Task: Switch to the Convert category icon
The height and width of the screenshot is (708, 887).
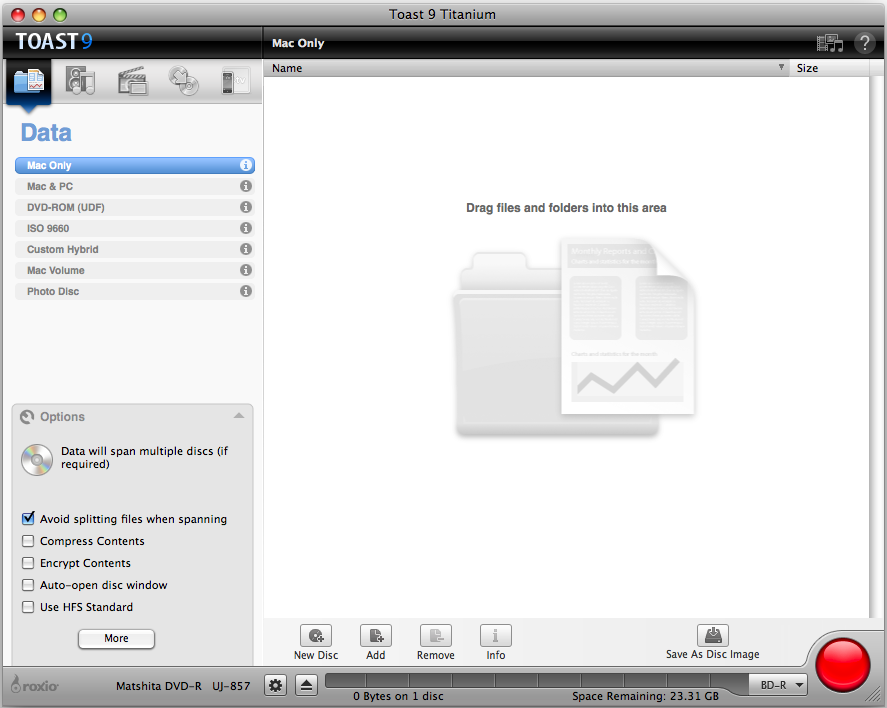Action: [235, 81]
